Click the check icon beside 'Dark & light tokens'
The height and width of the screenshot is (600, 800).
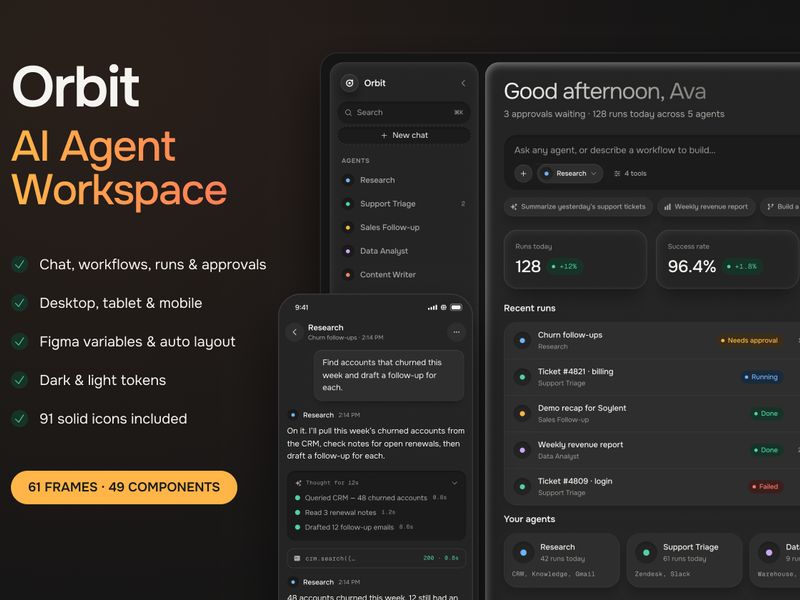point(19,380)
